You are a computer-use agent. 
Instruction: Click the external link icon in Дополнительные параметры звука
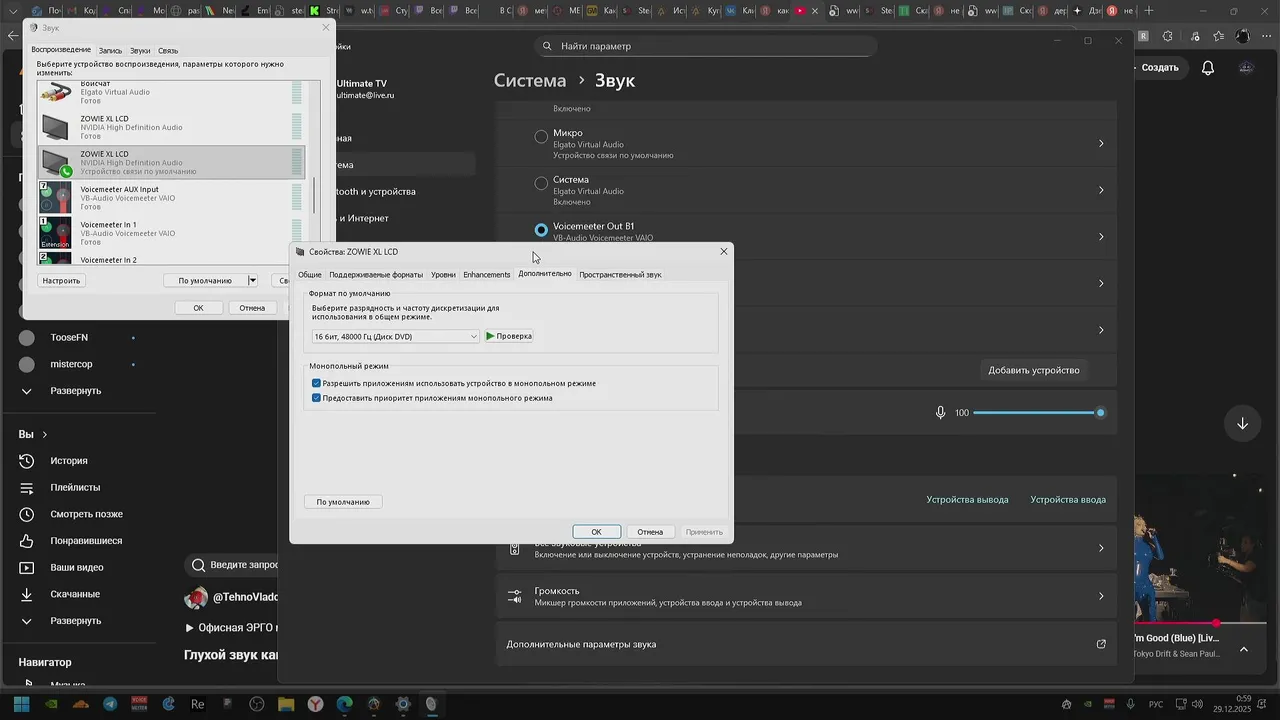1101,644
